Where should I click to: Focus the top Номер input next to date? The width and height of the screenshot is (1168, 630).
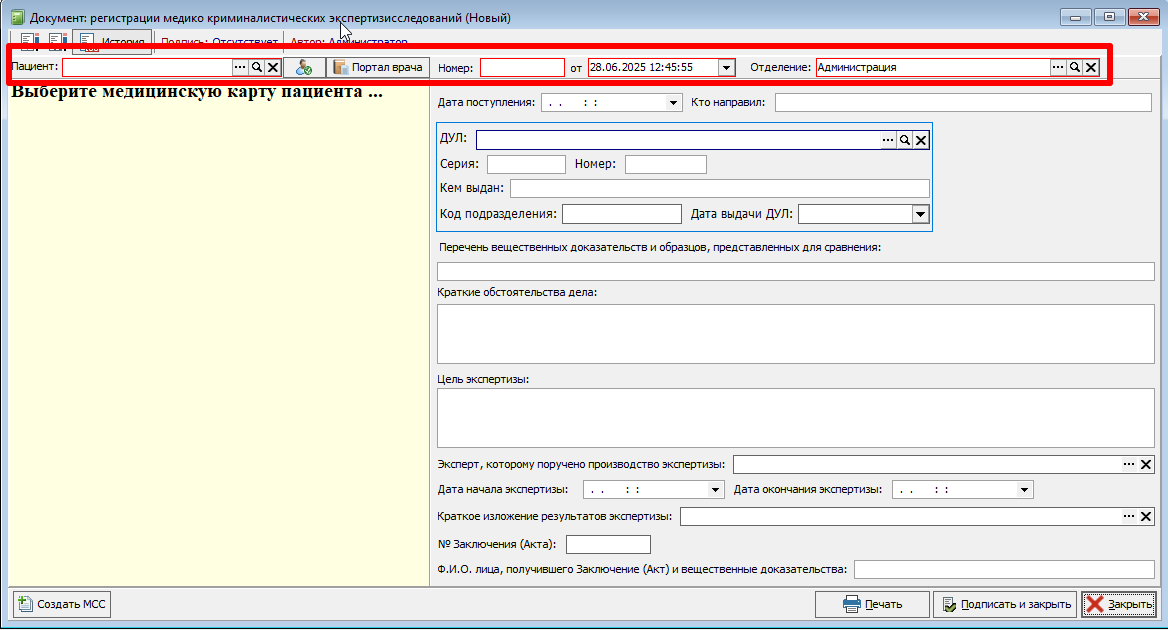522,68
